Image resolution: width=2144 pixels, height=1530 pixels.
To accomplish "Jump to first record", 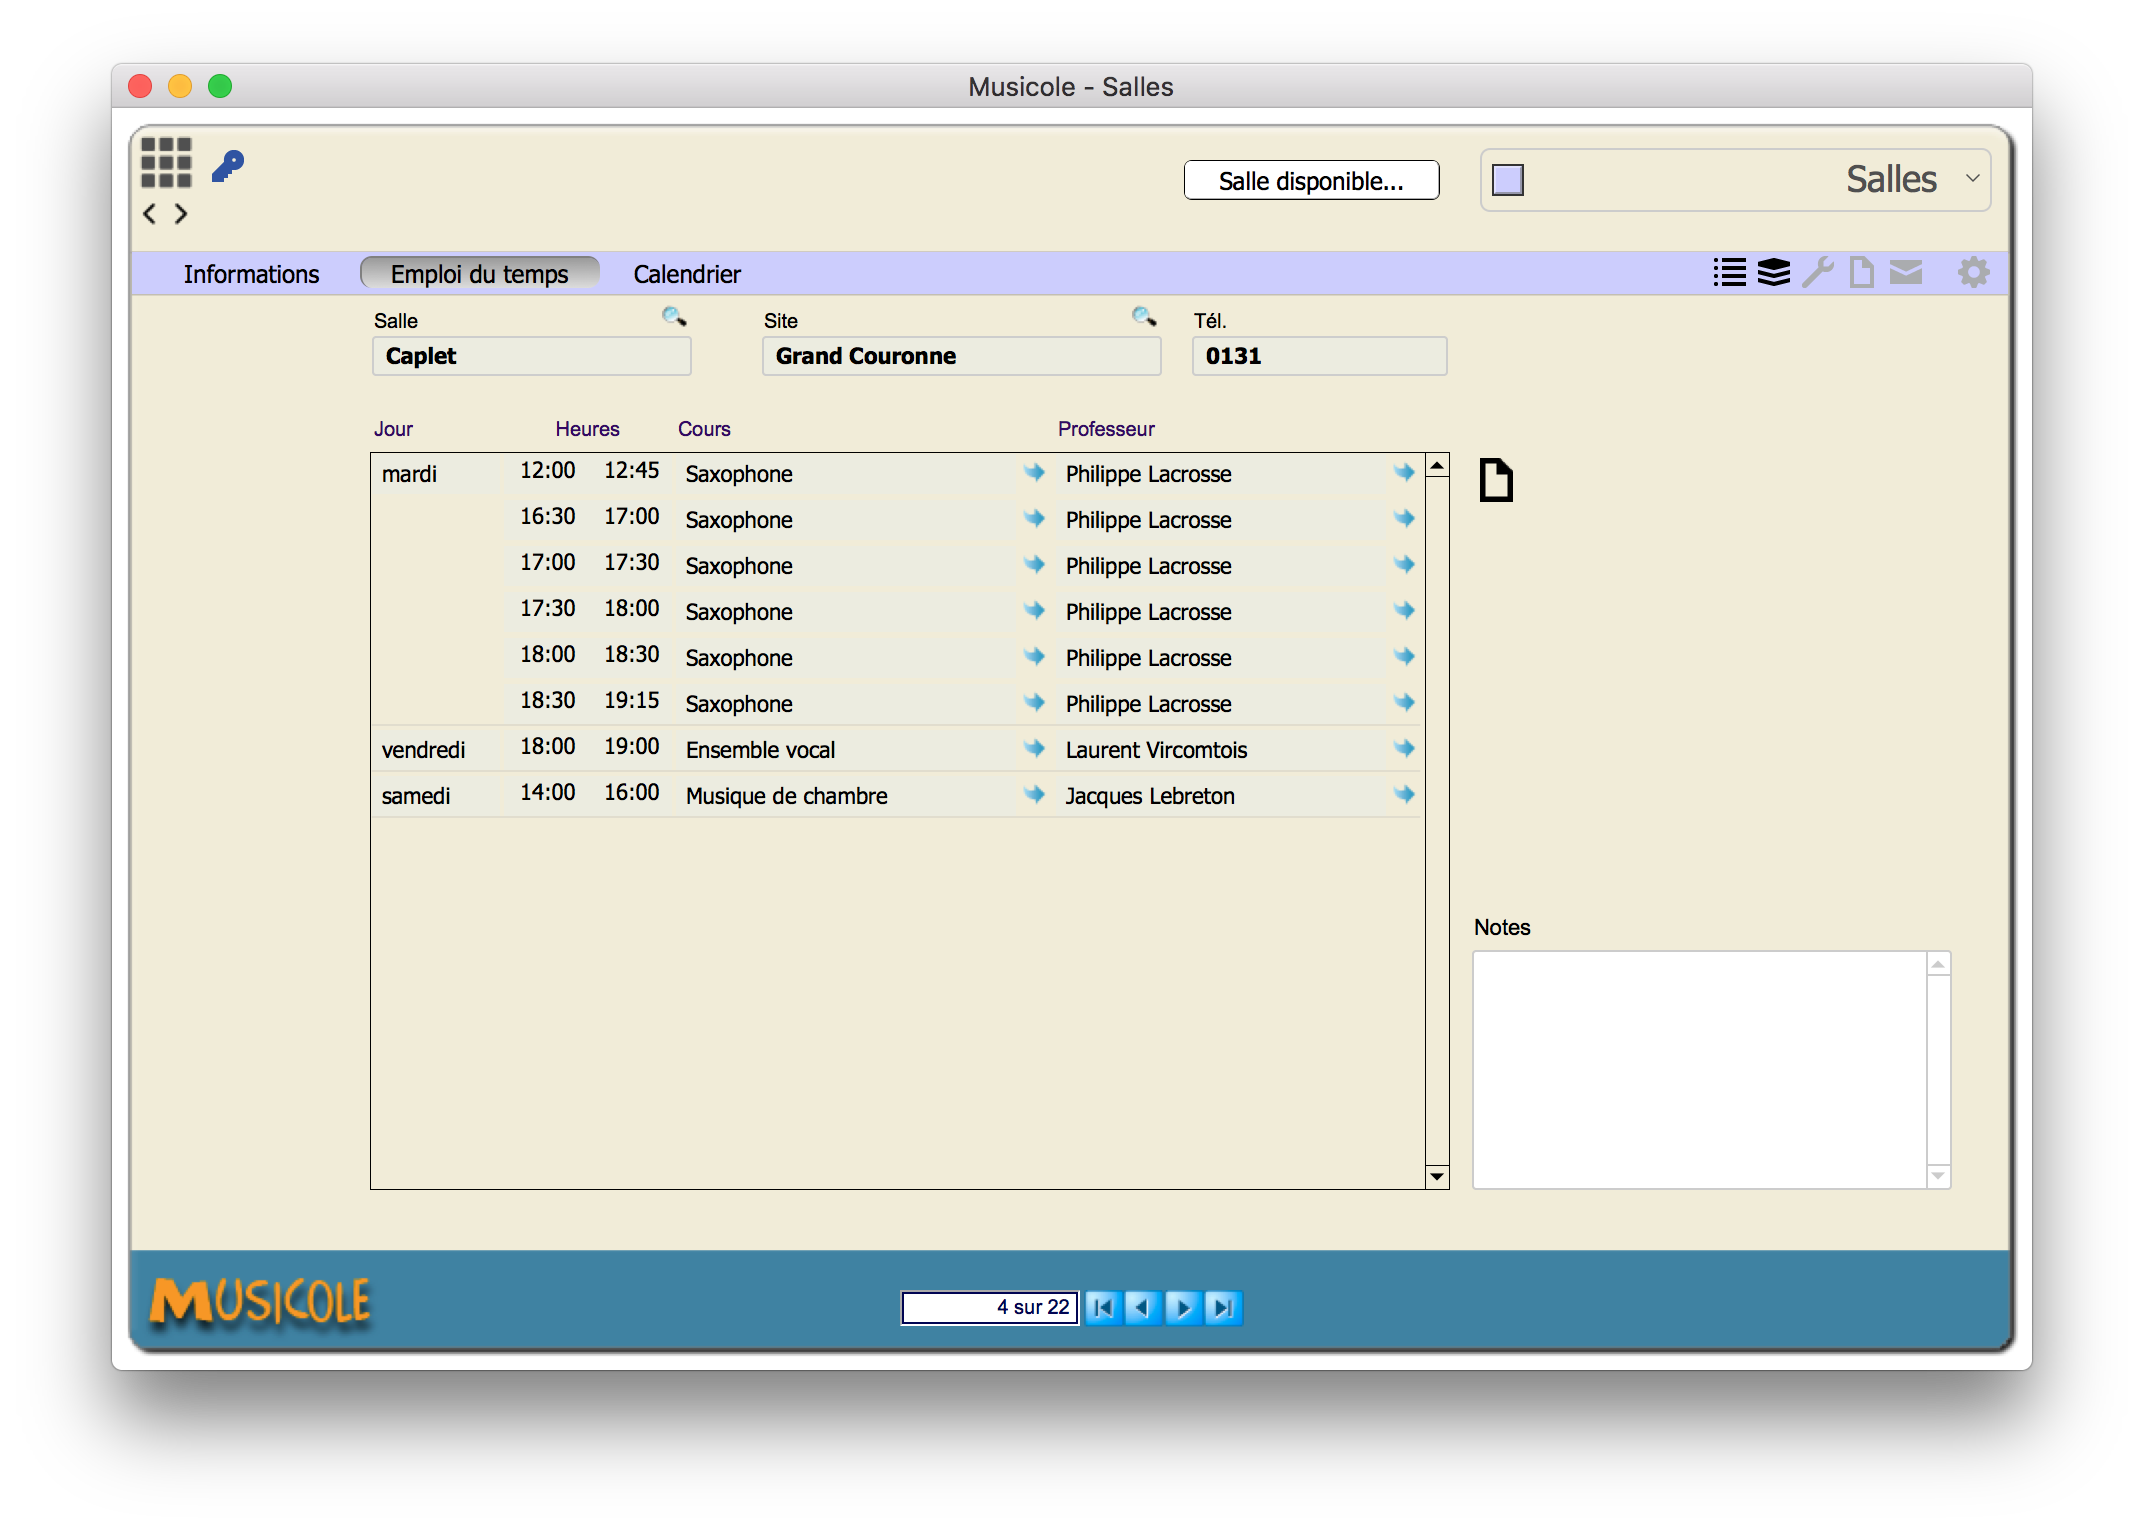I will pyautogui.click(x=1103, y=1307).
